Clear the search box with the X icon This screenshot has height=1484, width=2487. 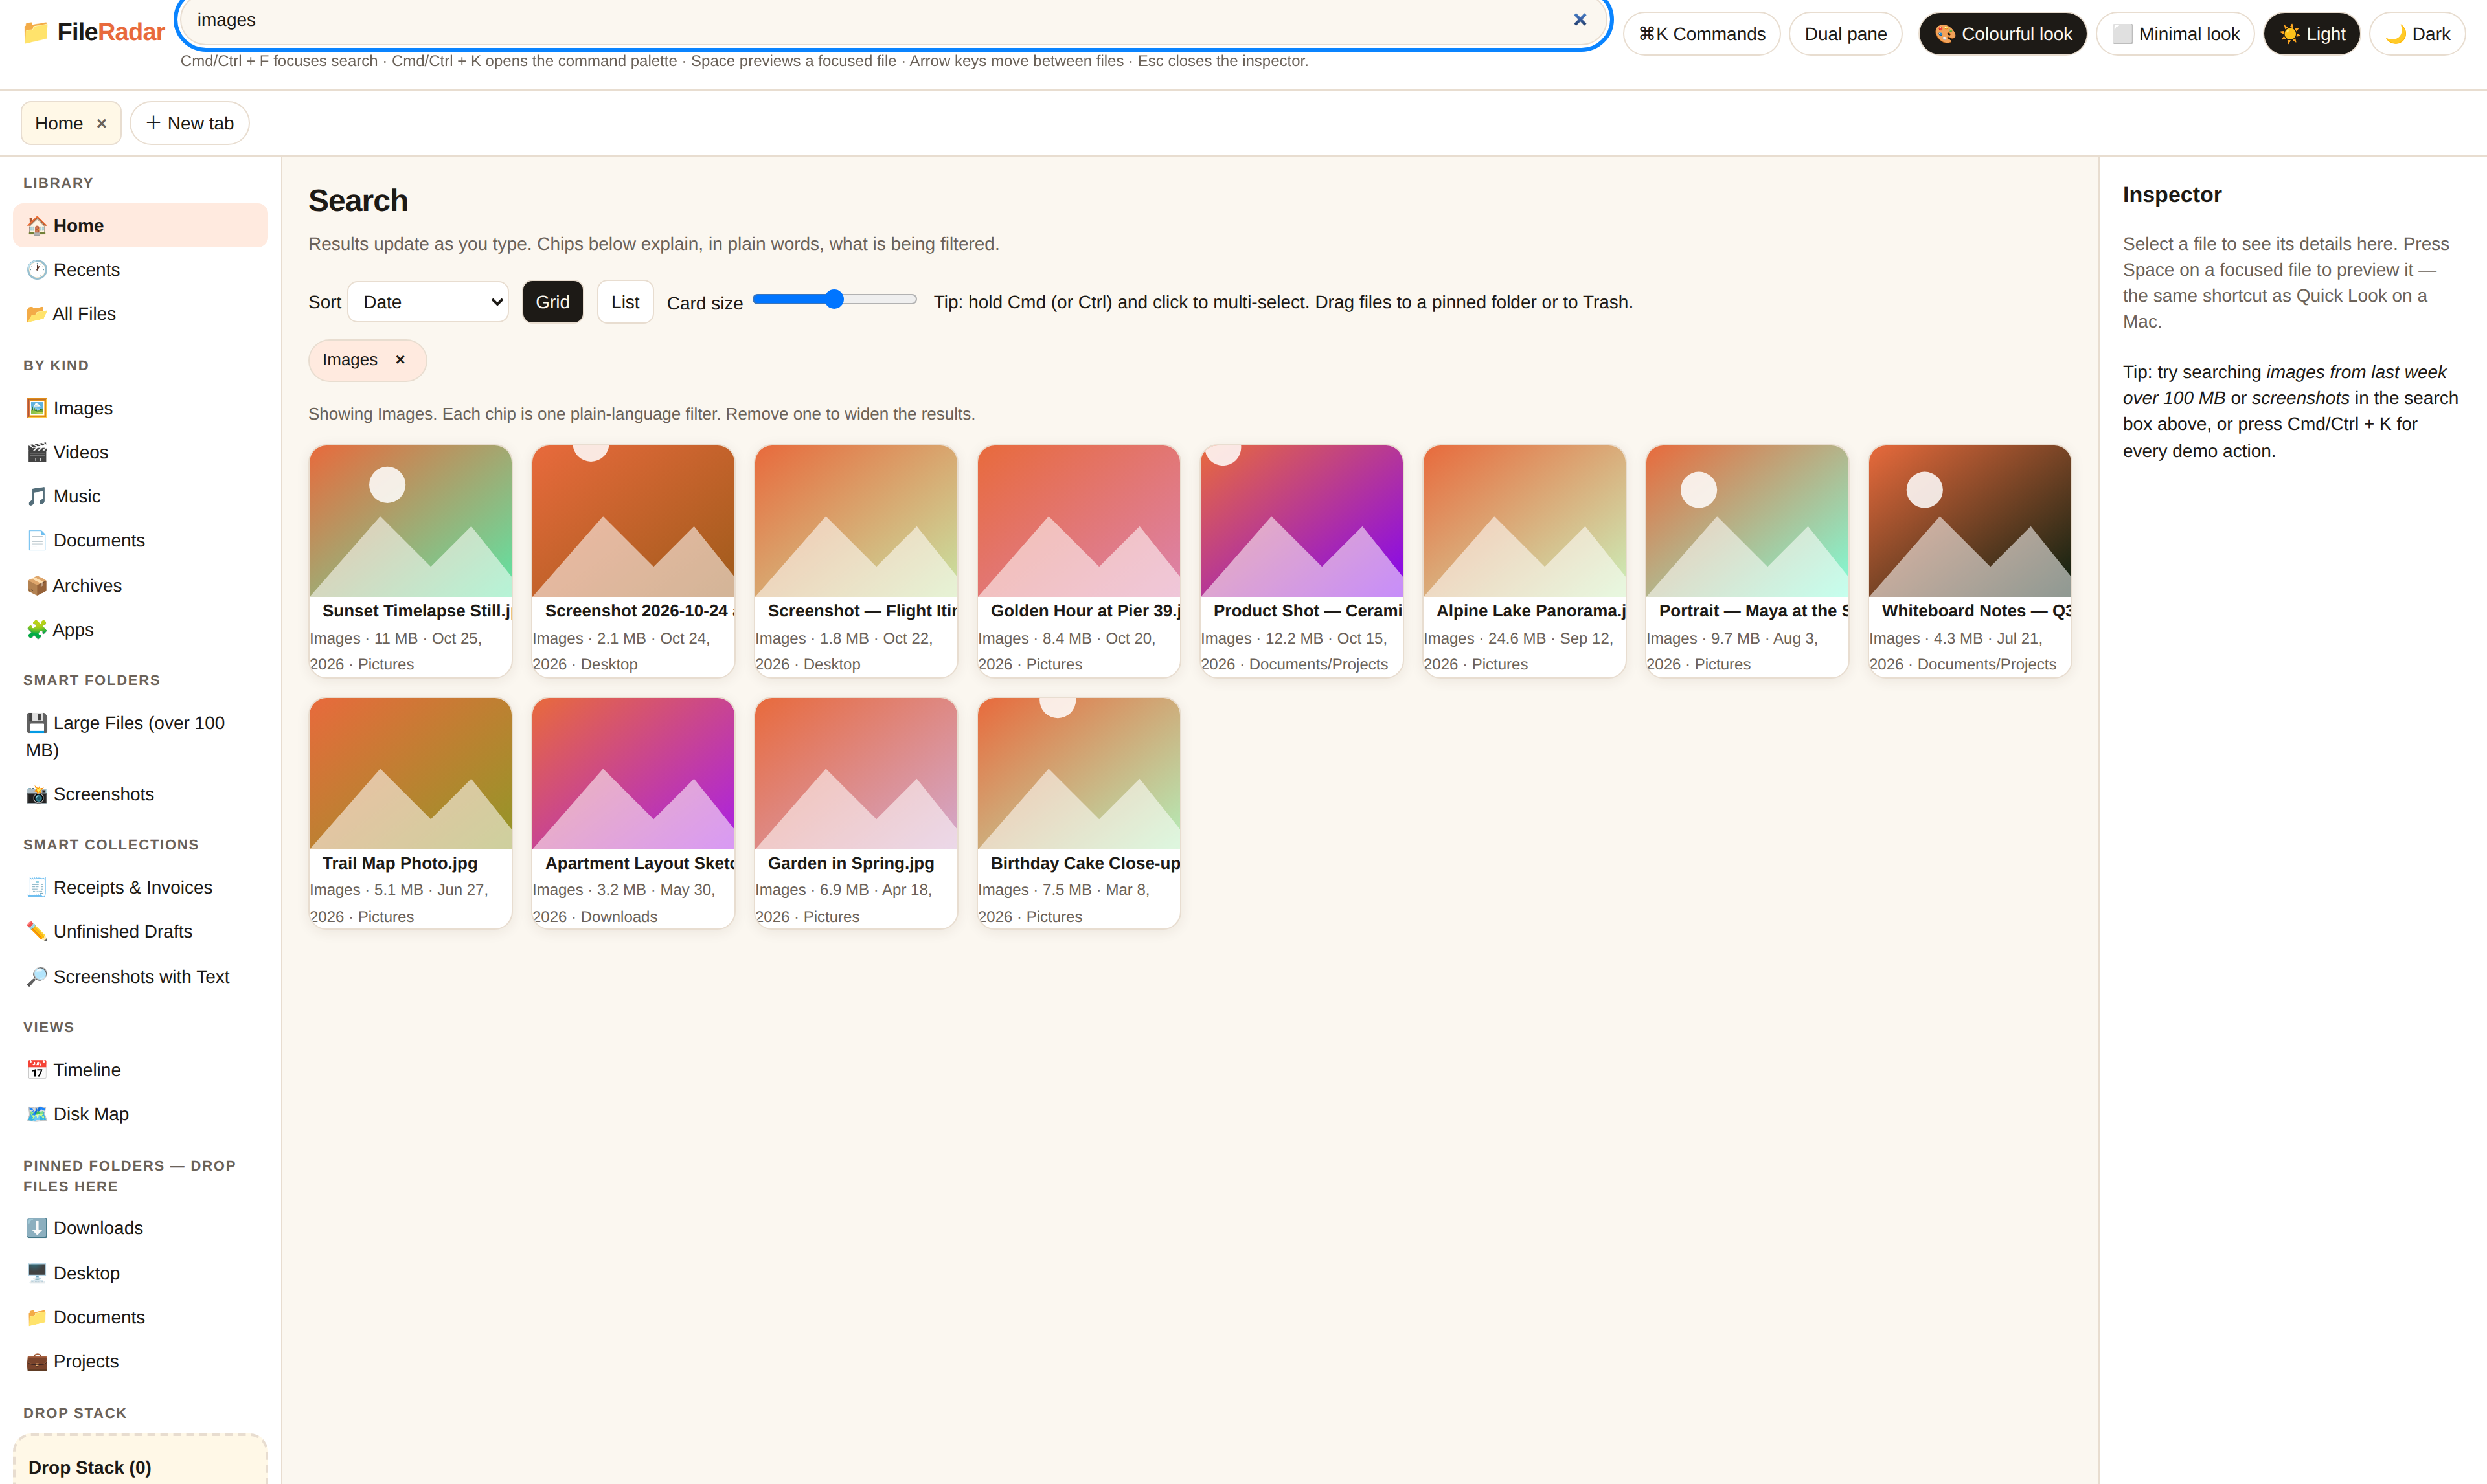pyautogui.click(x=1580, y=20)
